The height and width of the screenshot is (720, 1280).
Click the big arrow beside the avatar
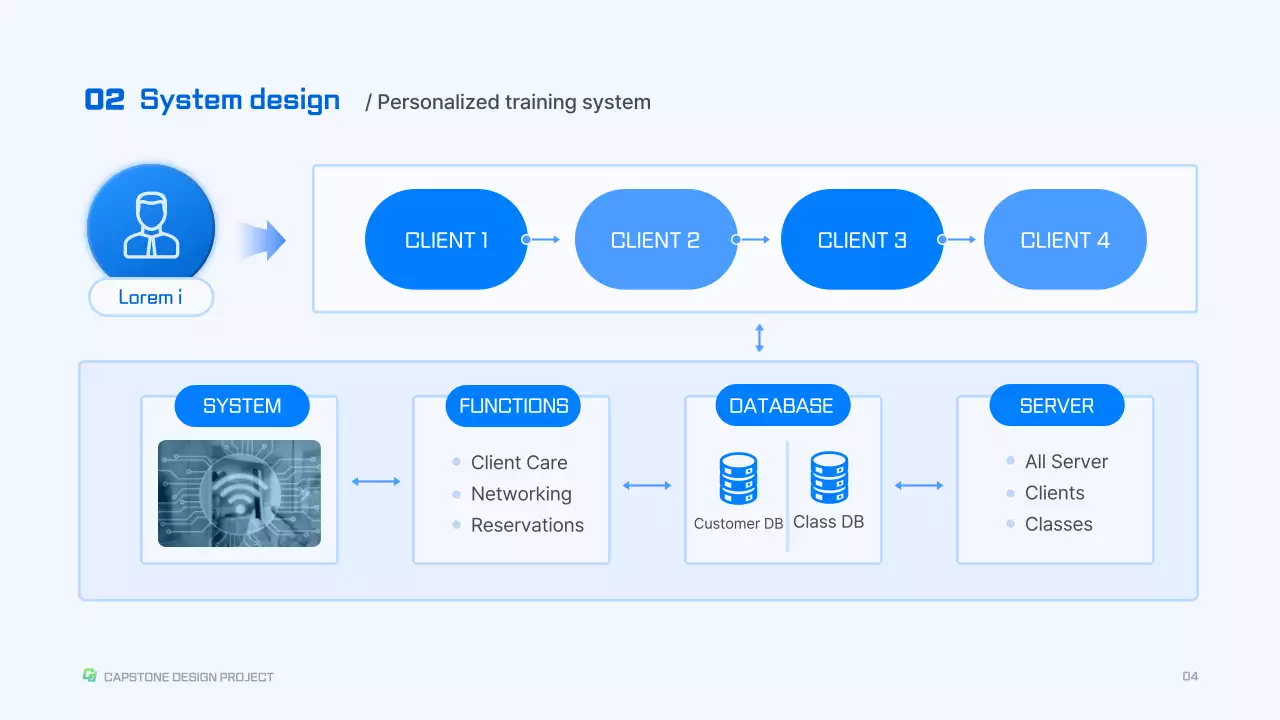point(263,240)
